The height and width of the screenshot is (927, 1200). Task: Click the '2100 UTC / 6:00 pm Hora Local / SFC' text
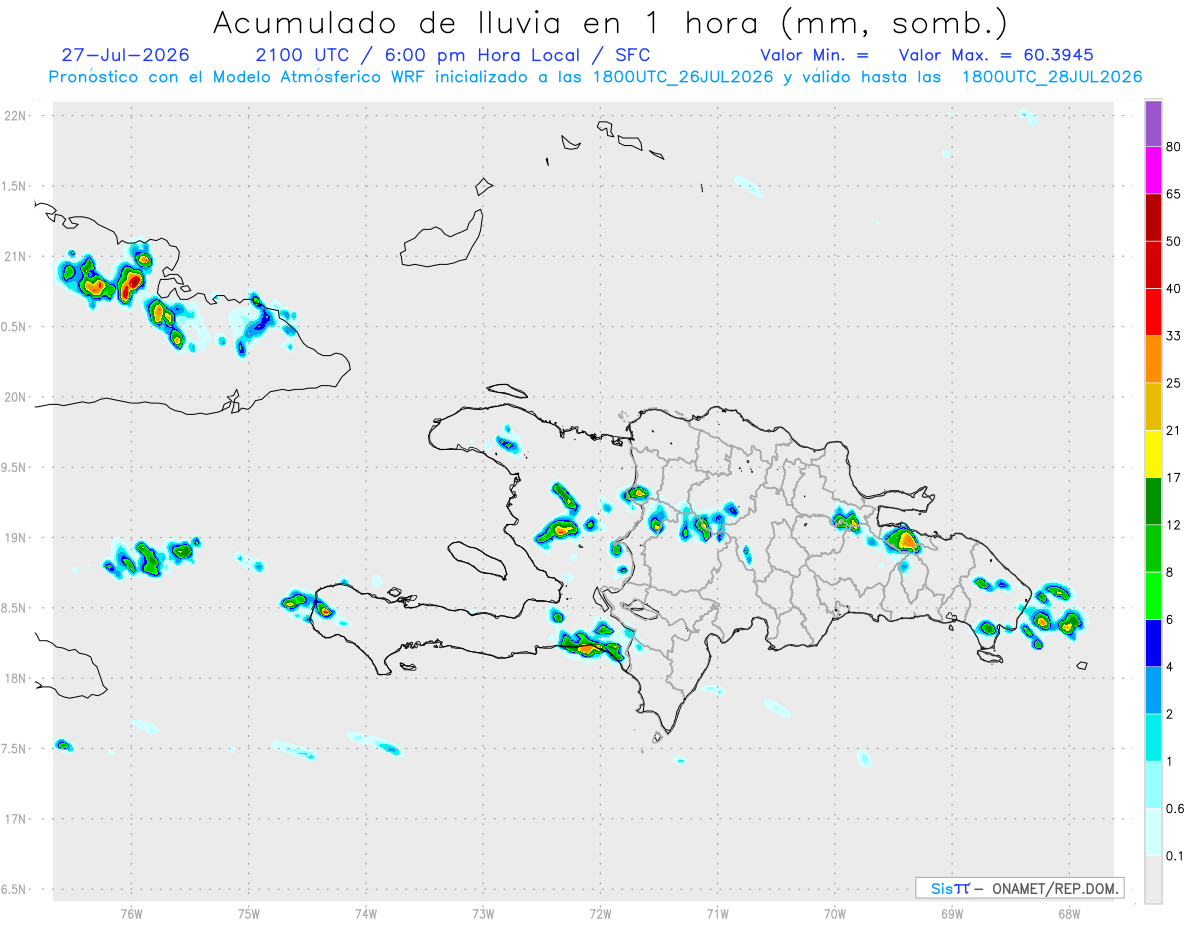(452, 55)
